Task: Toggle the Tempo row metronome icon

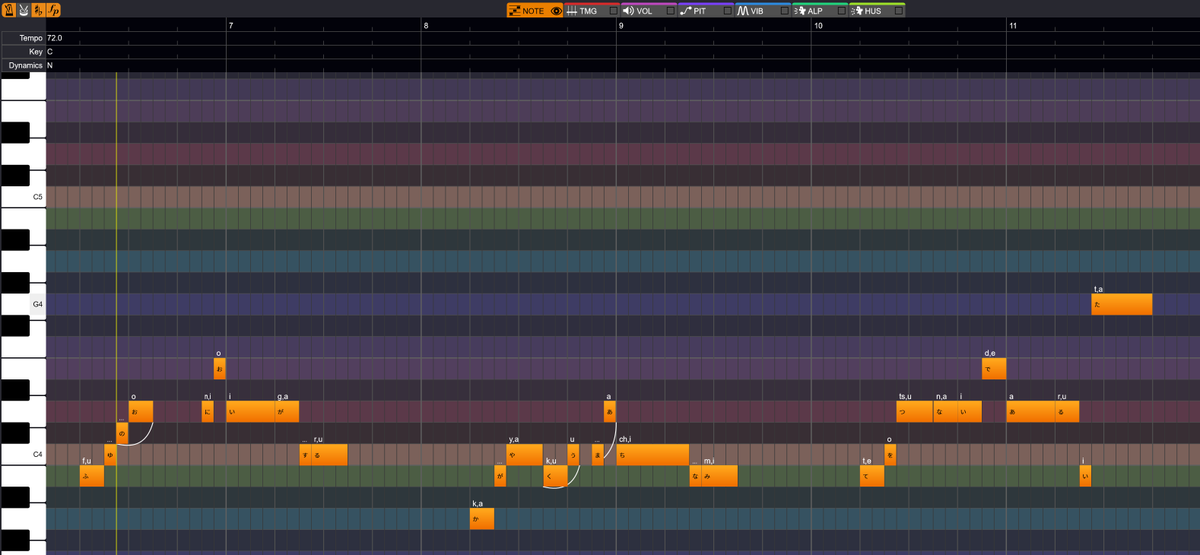Action: point(8,10)
